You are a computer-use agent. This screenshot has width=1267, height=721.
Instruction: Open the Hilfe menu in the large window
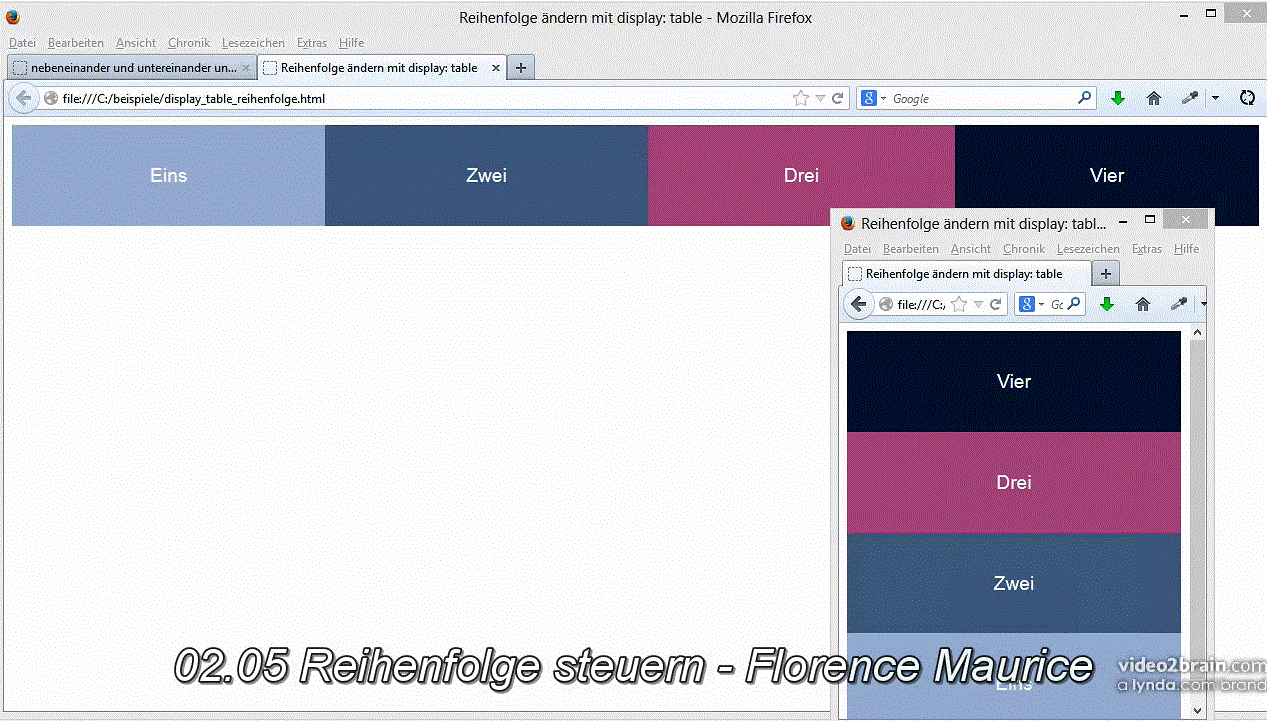(x=351, y=43)
